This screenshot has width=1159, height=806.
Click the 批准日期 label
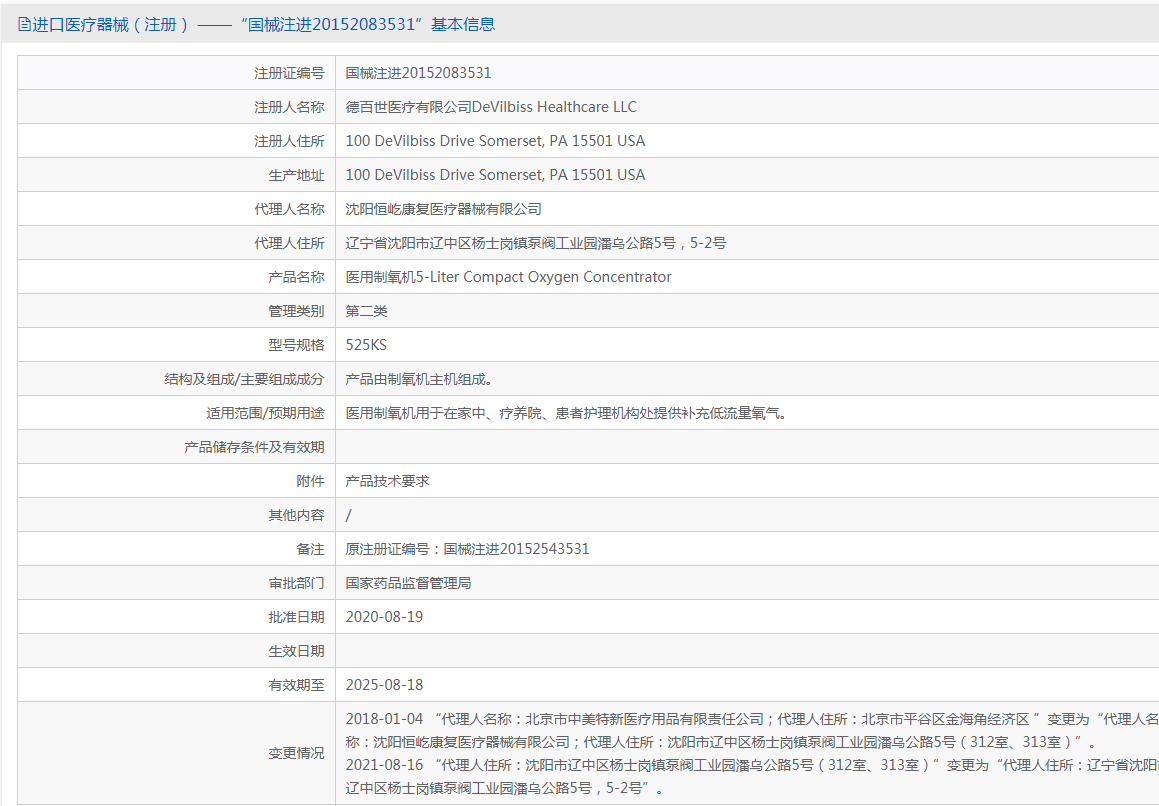296,617
